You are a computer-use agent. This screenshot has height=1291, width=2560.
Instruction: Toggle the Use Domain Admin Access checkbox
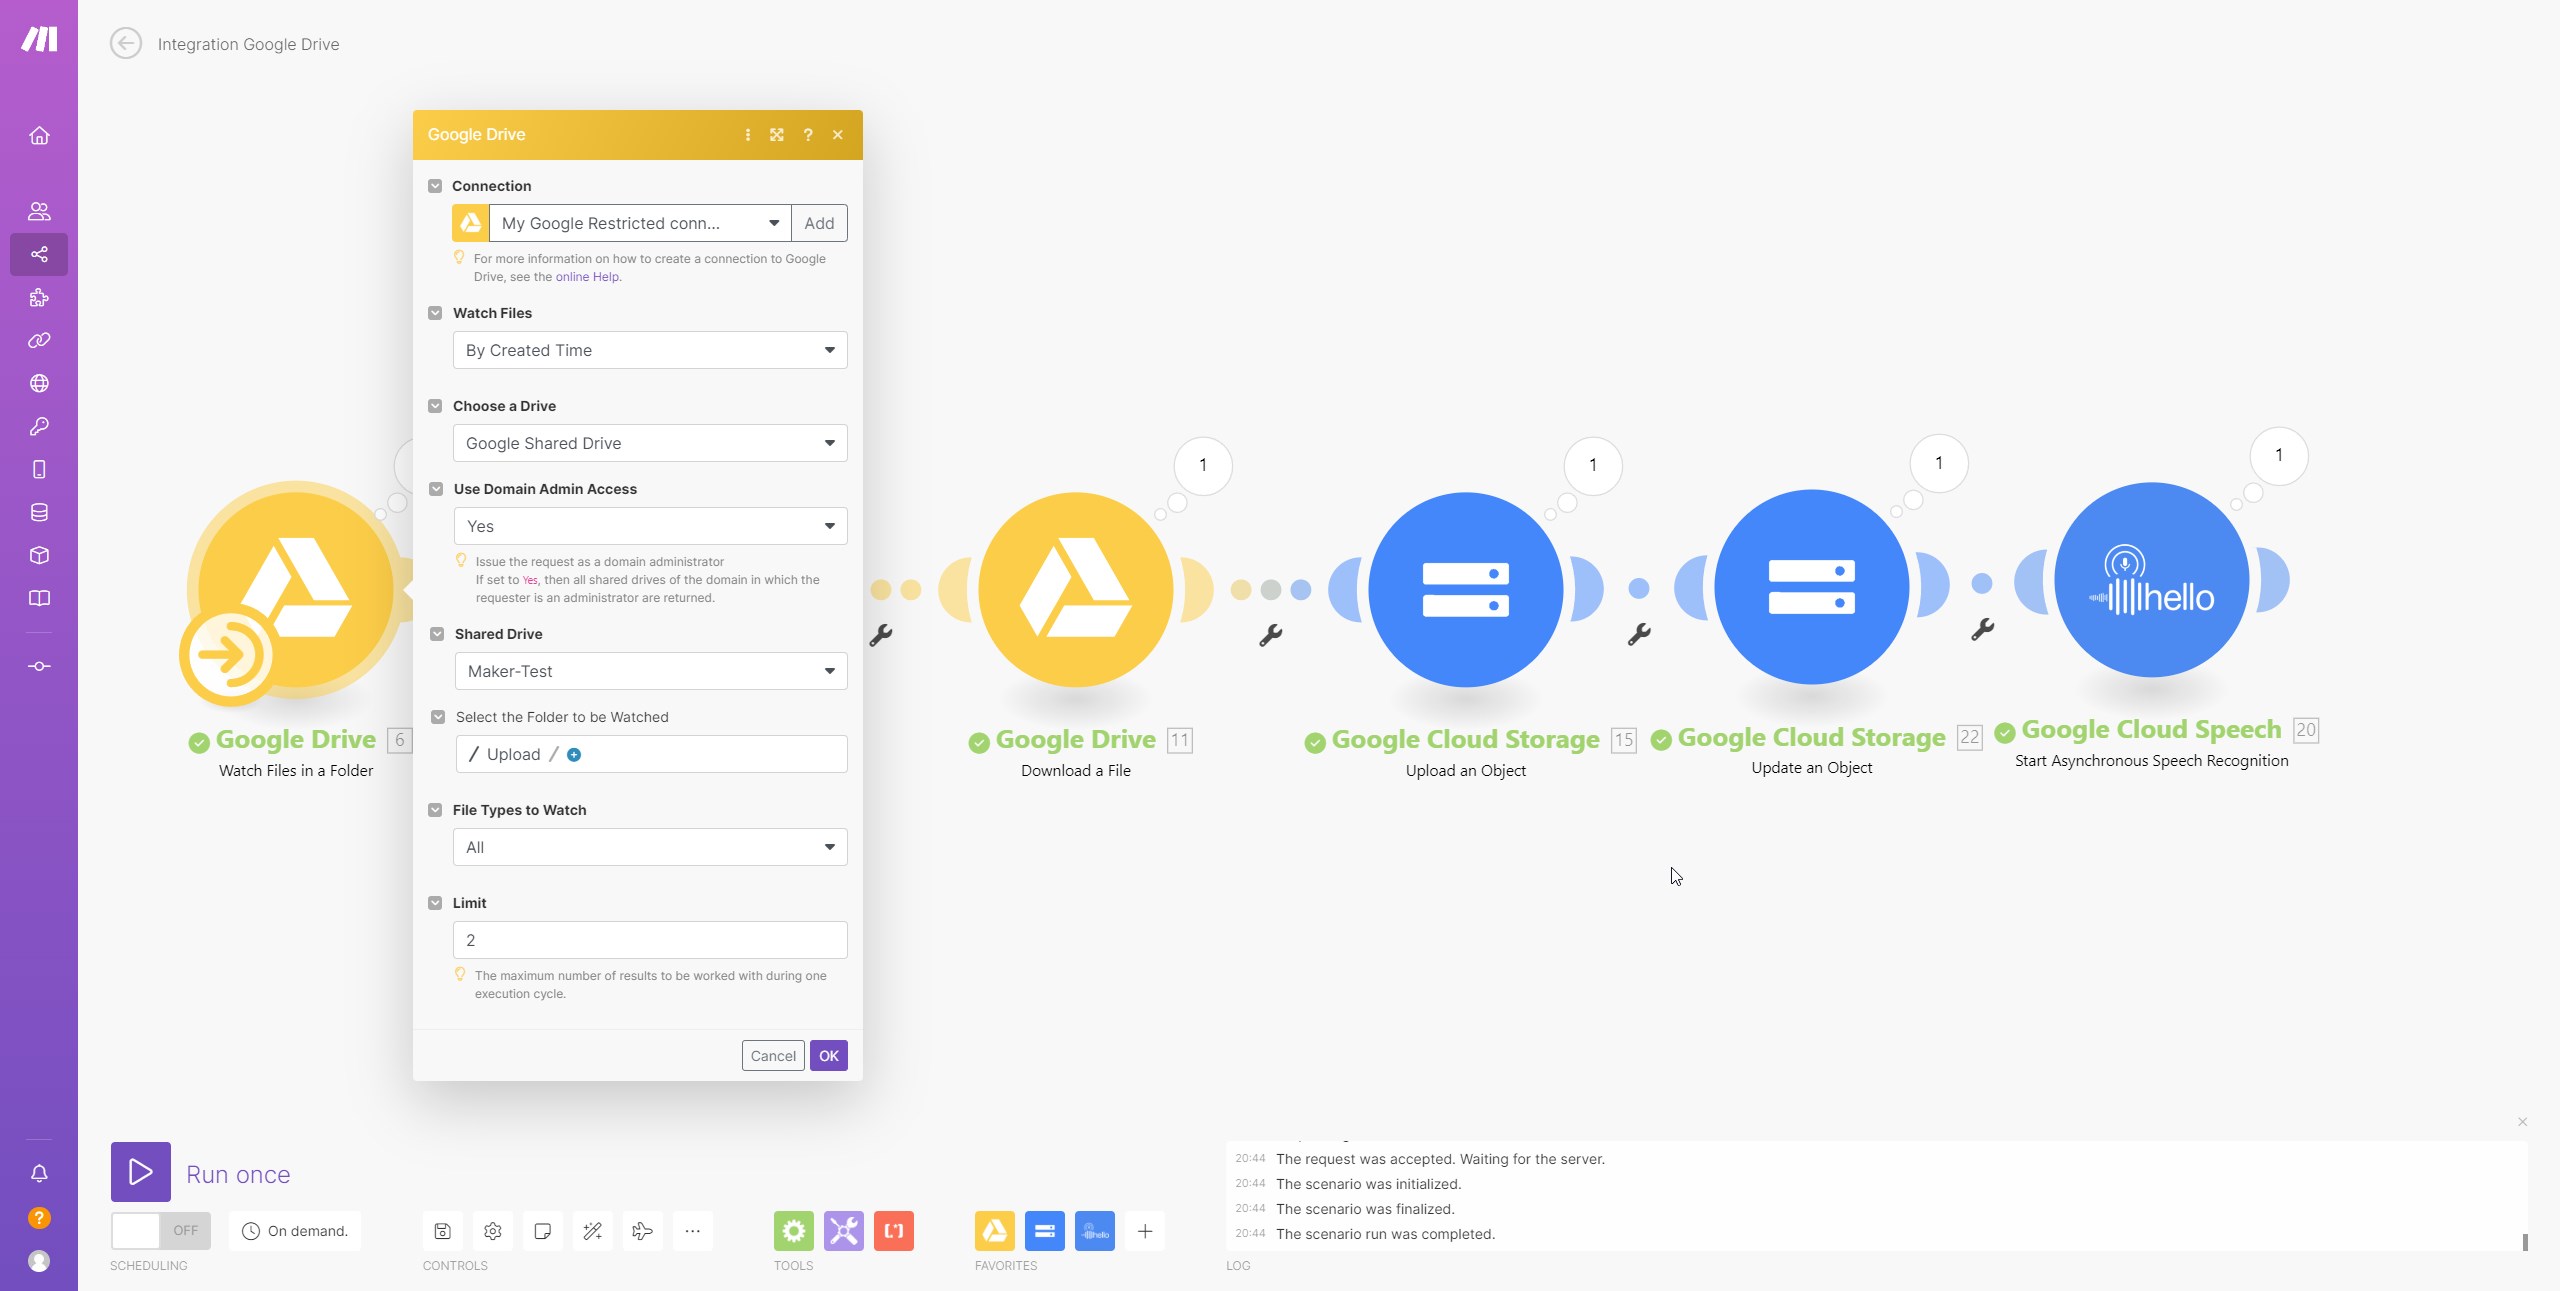tap(436, 489)
